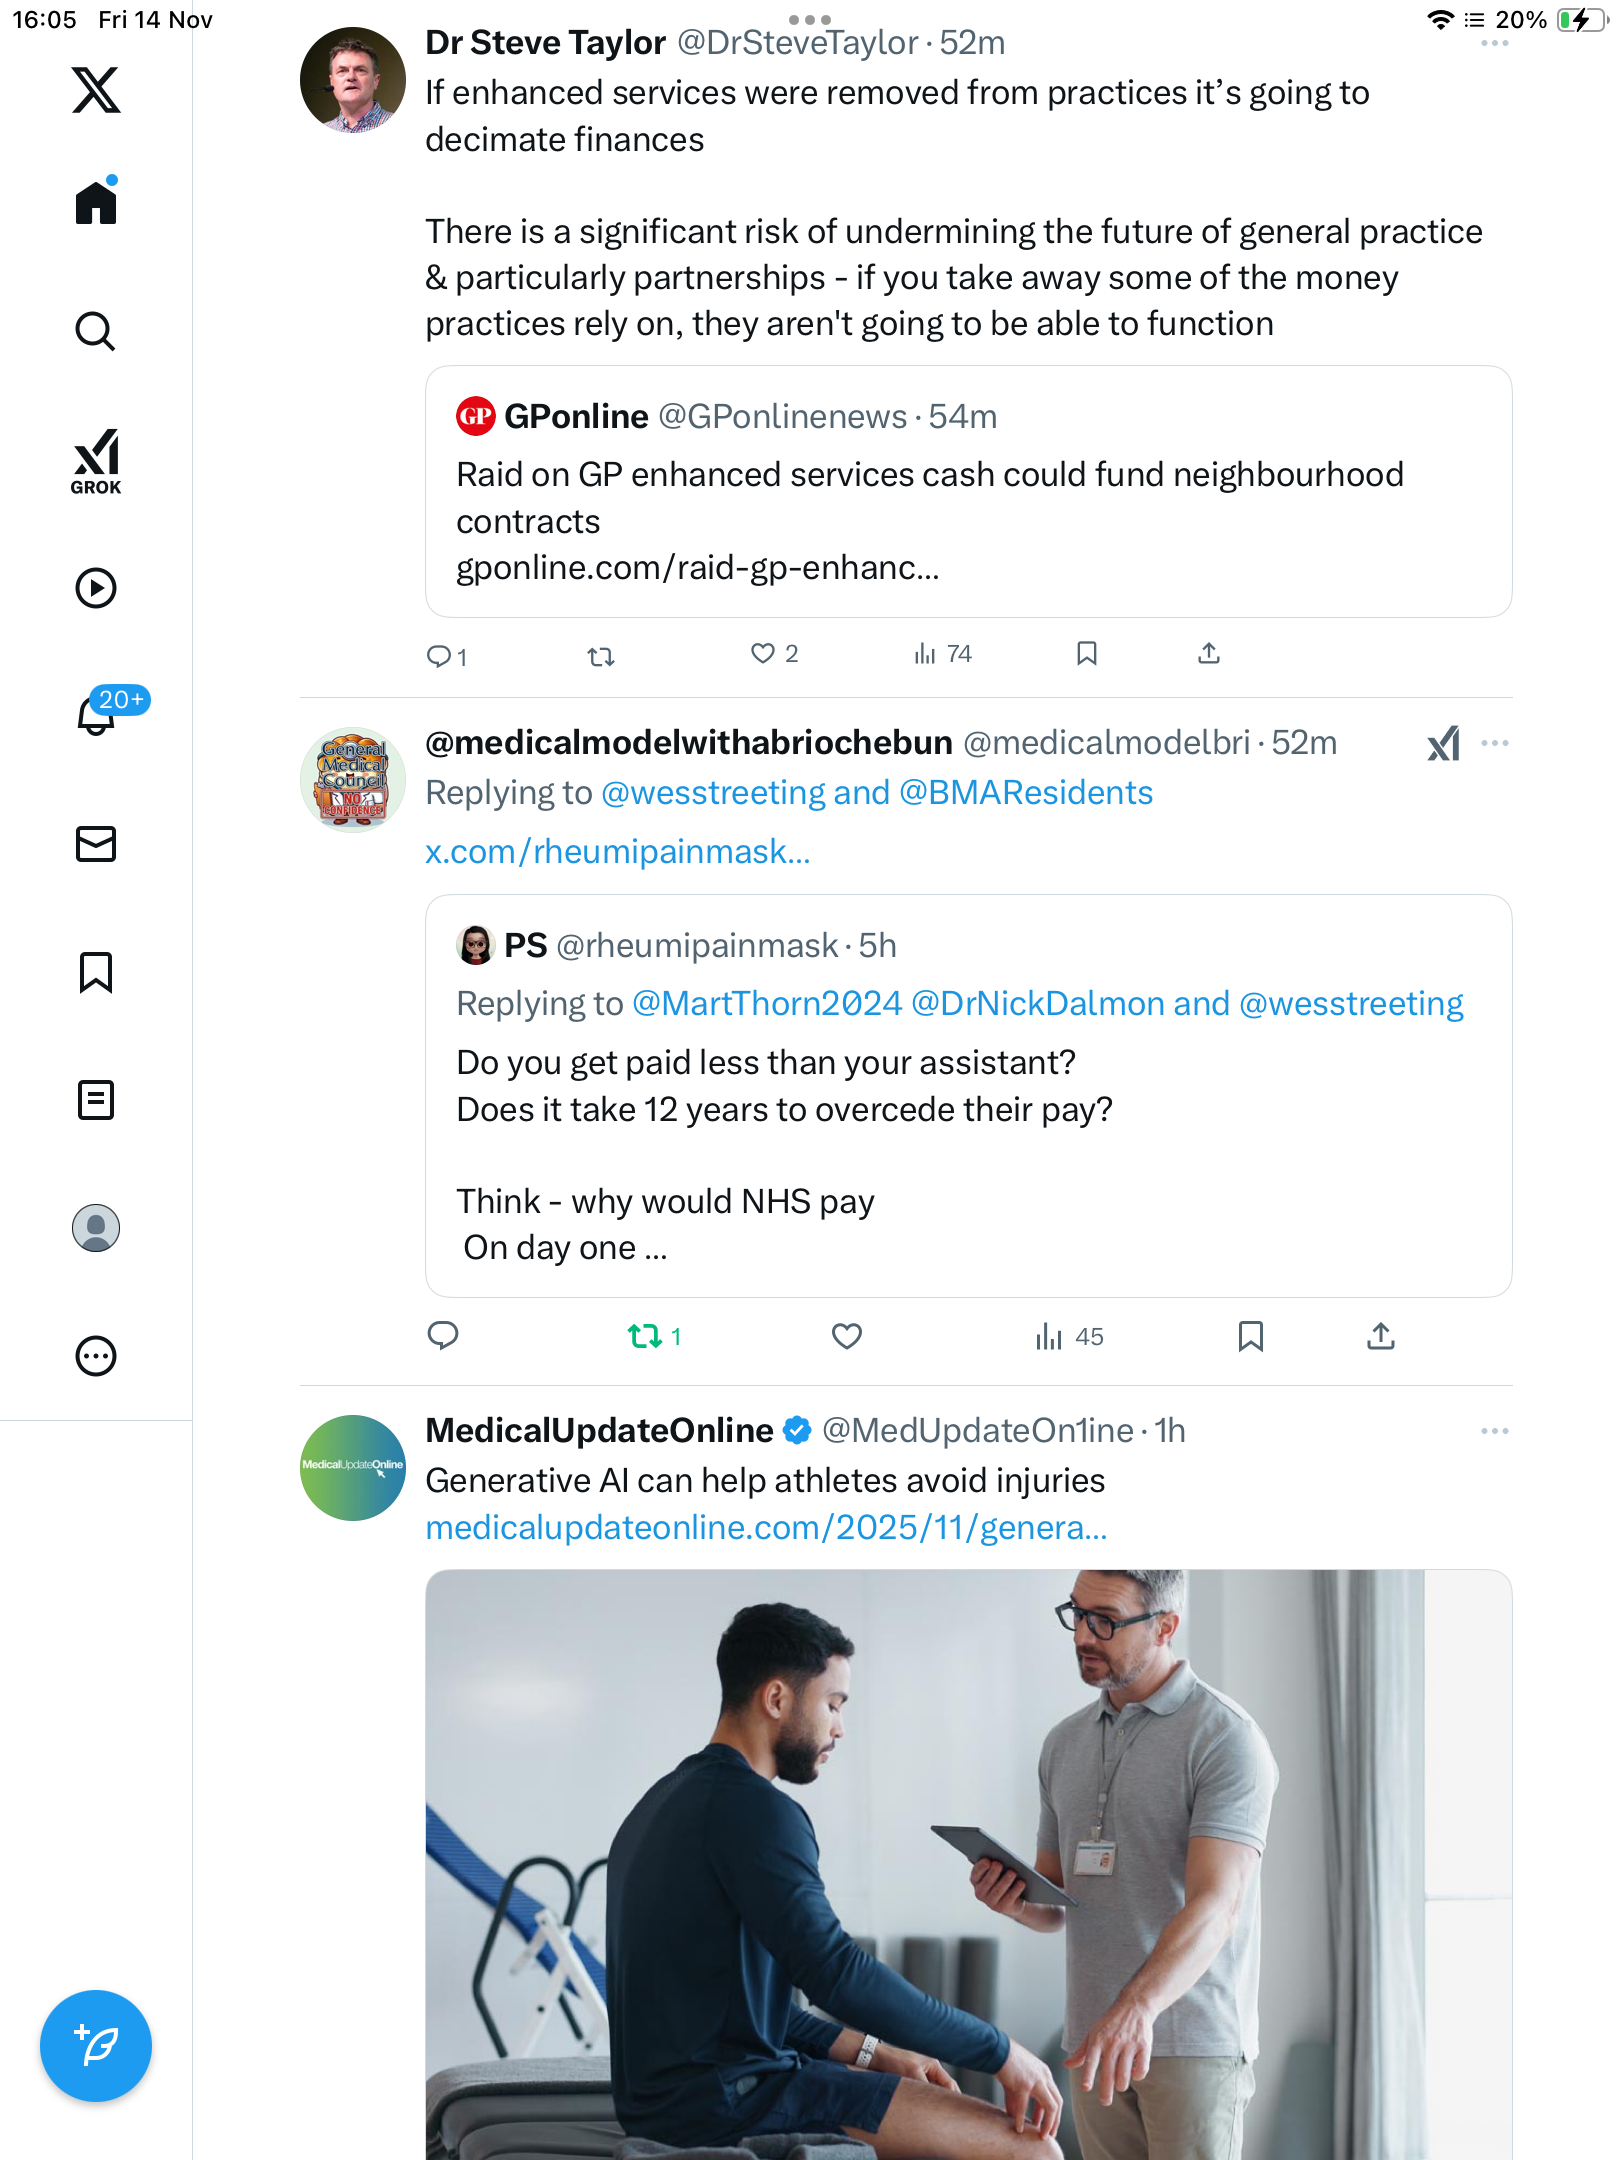Screen dimensions: 1620x2160
Task: Like Dr Steve Taylor's post
Action: point(763,654)
